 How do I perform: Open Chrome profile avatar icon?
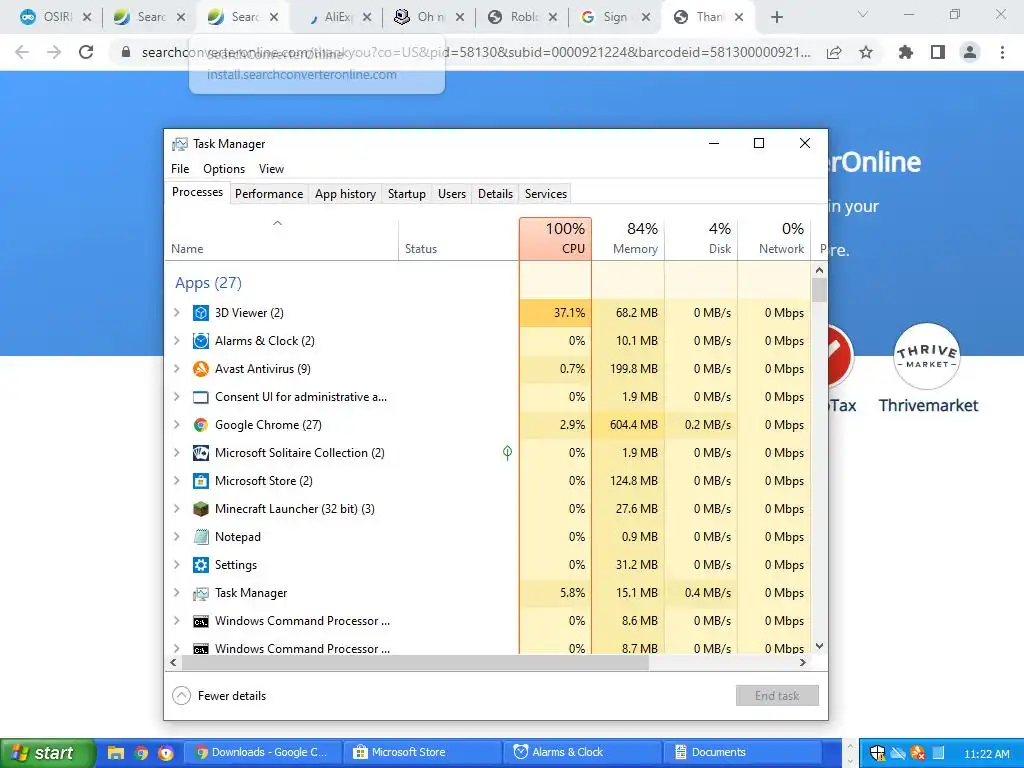coord(970,52)
